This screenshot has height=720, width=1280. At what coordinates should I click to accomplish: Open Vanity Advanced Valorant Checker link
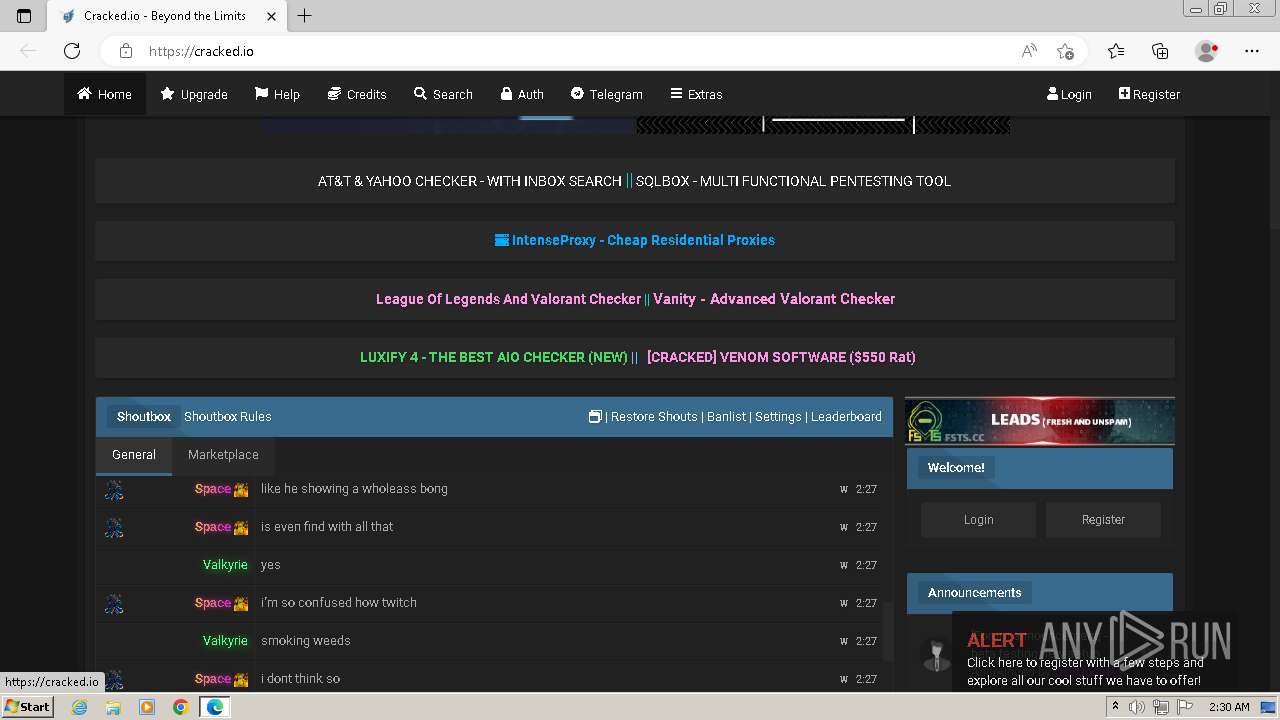pyautogui.click(x=774, y=299)
